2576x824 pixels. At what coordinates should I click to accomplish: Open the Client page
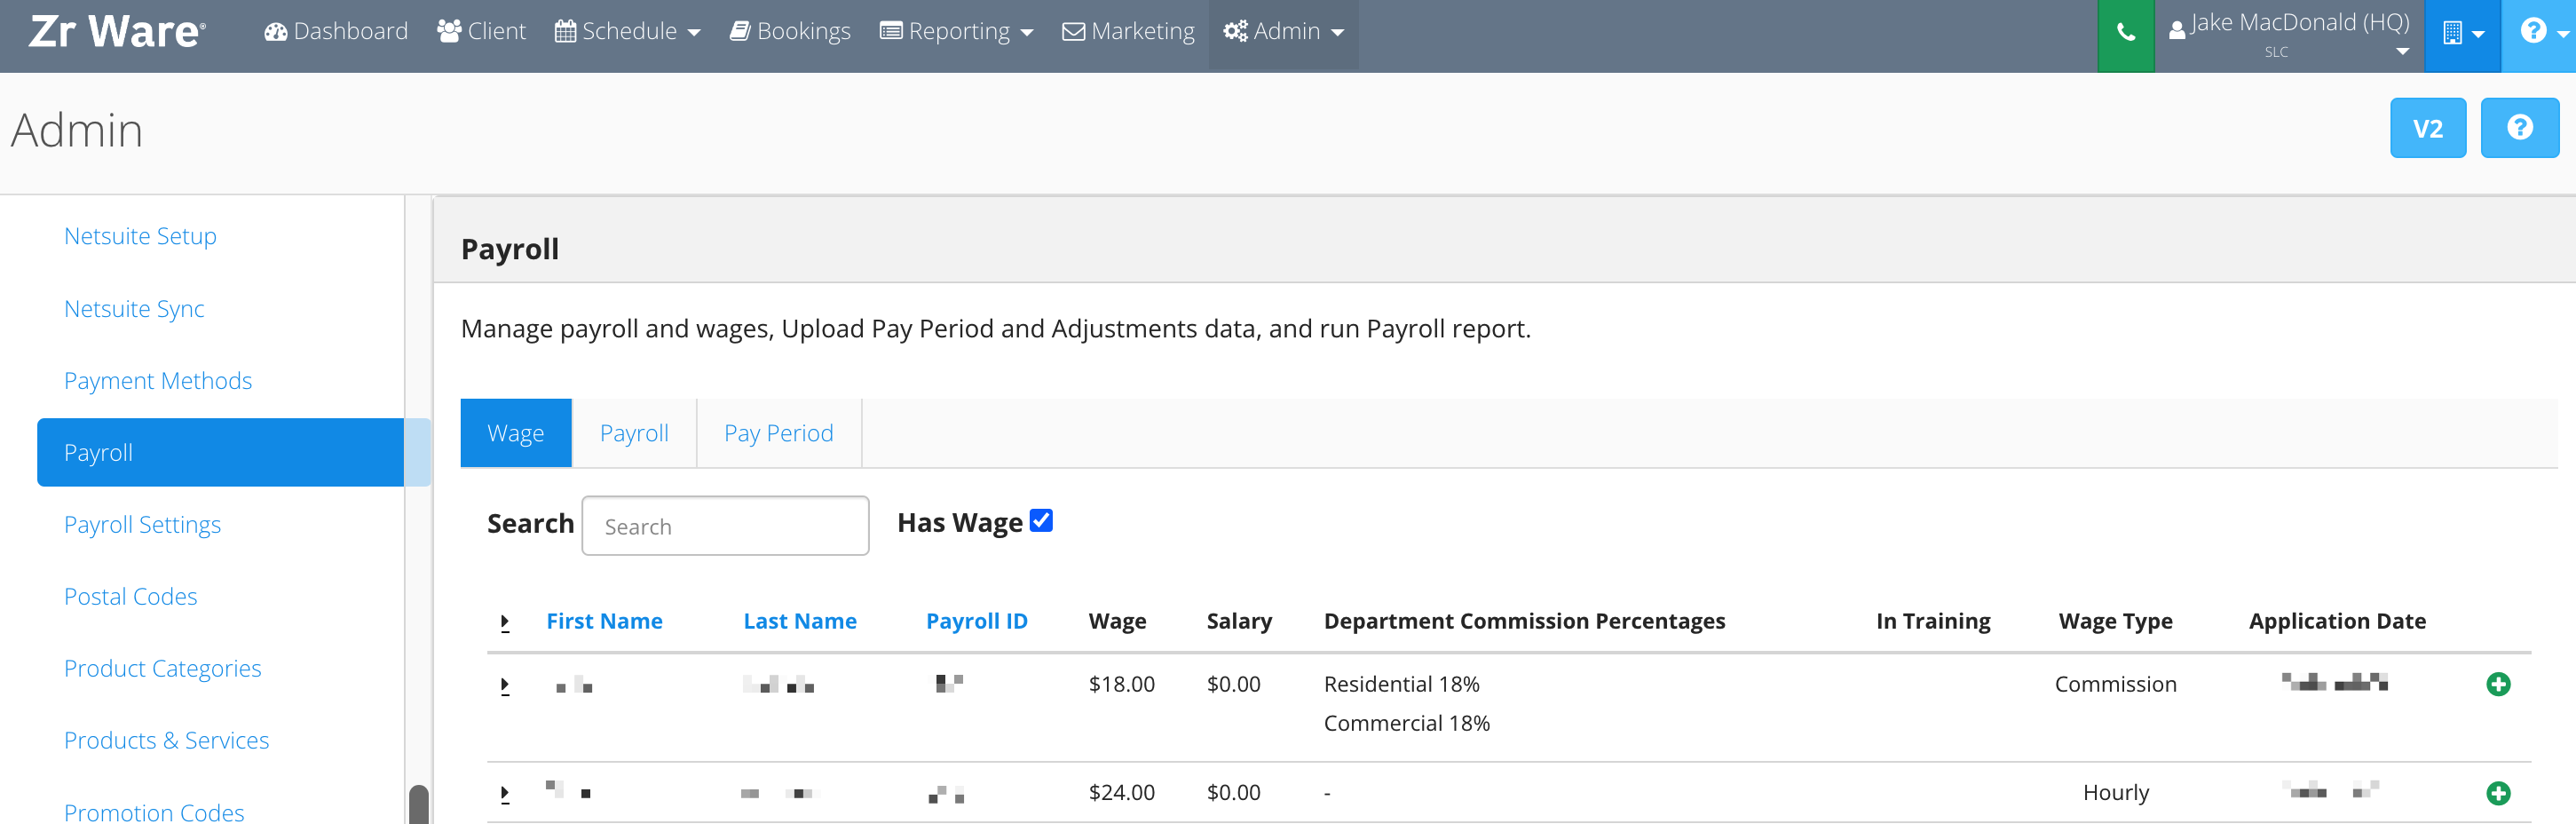pyautogui.click(x=481, y=32)
